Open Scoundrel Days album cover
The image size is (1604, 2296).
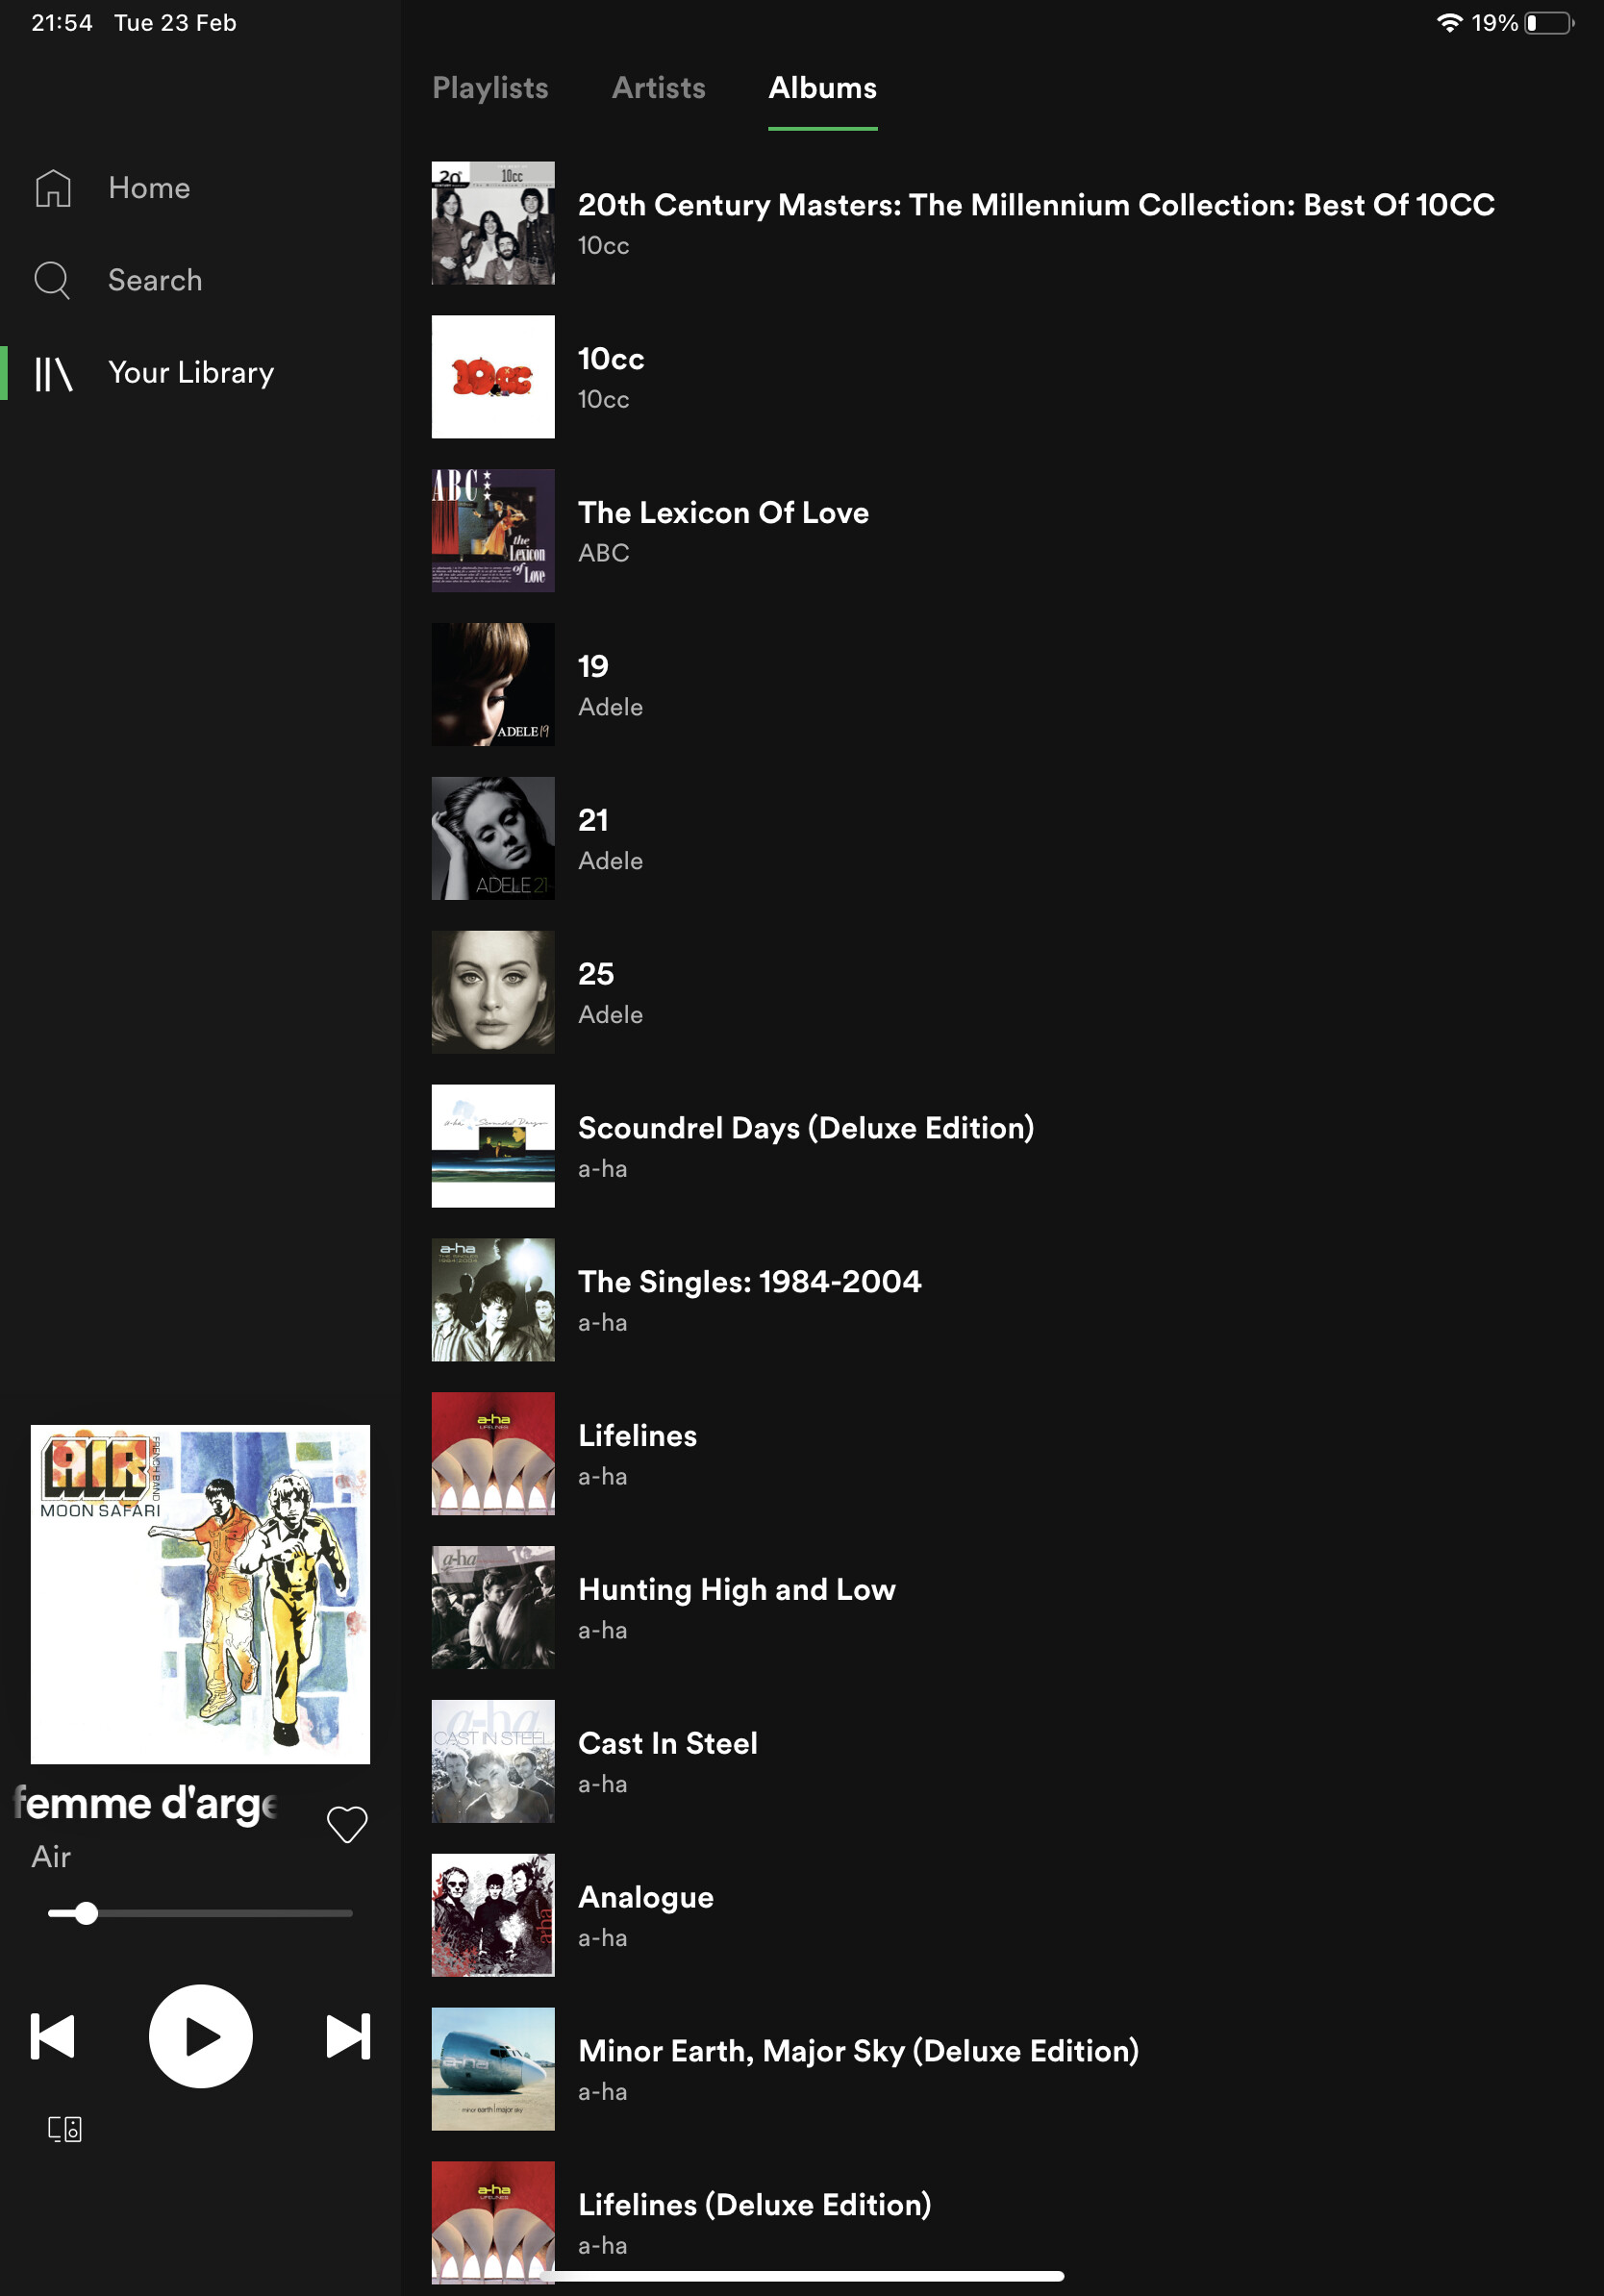coord(493,1146)
